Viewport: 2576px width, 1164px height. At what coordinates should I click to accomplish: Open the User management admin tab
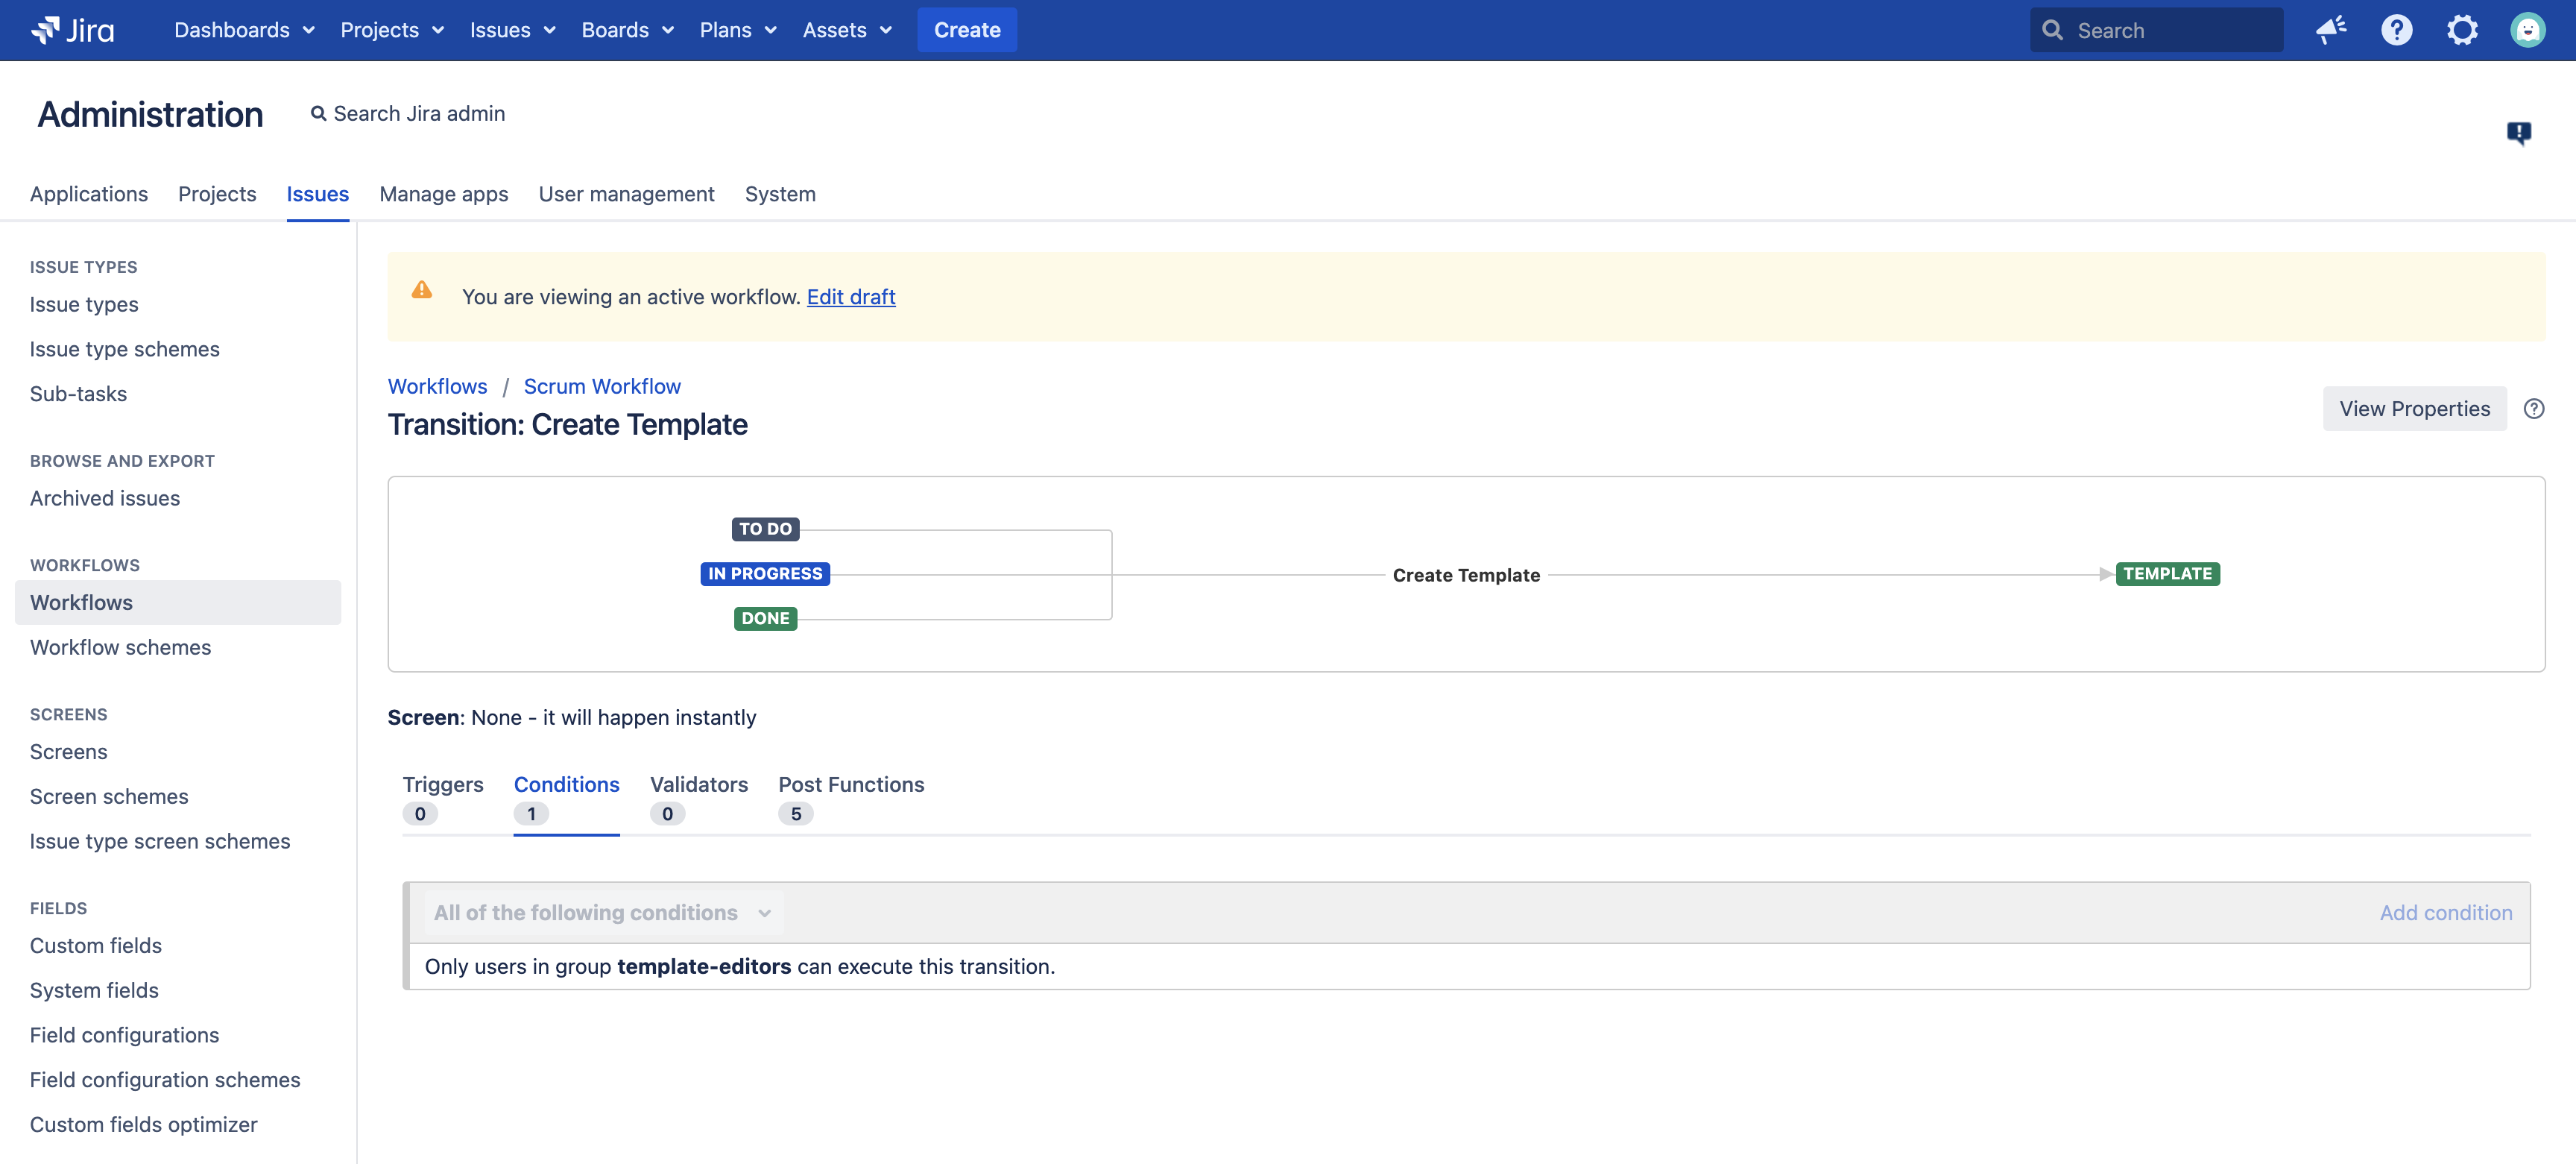click(x=626, y=194)
